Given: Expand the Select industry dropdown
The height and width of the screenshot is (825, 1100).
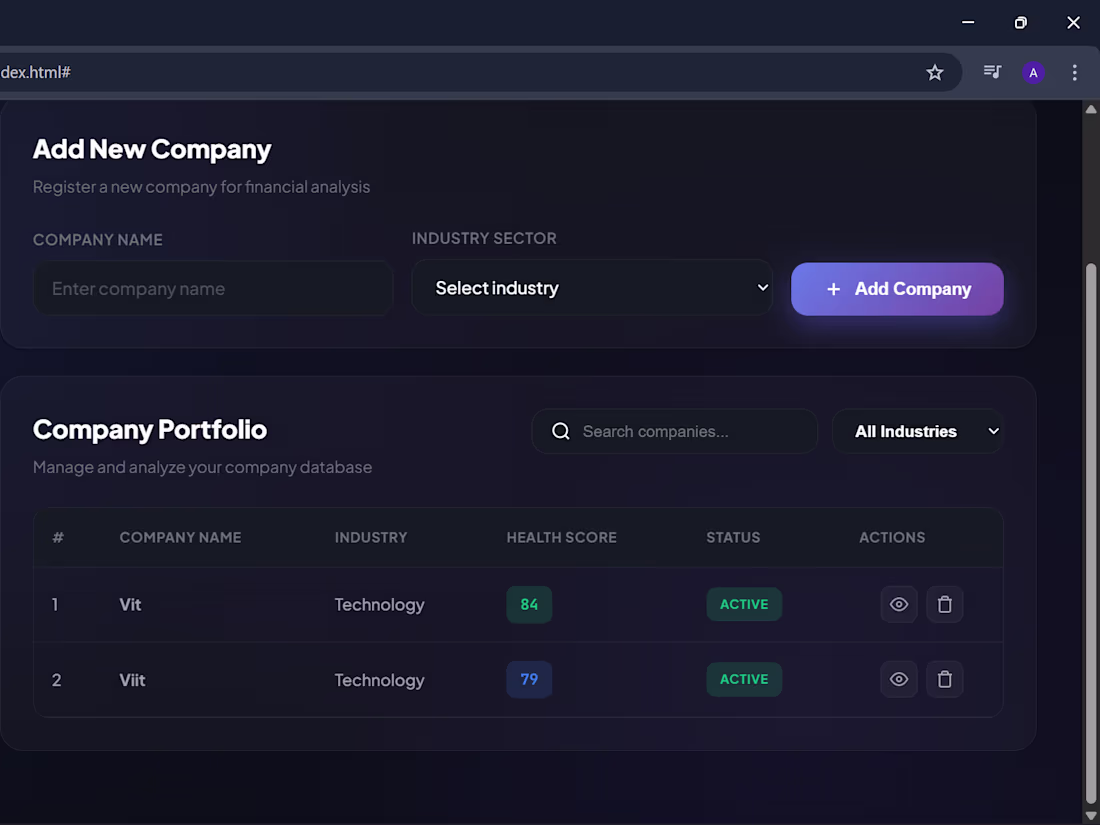Looking at the screenshot, I should (592, 288).
